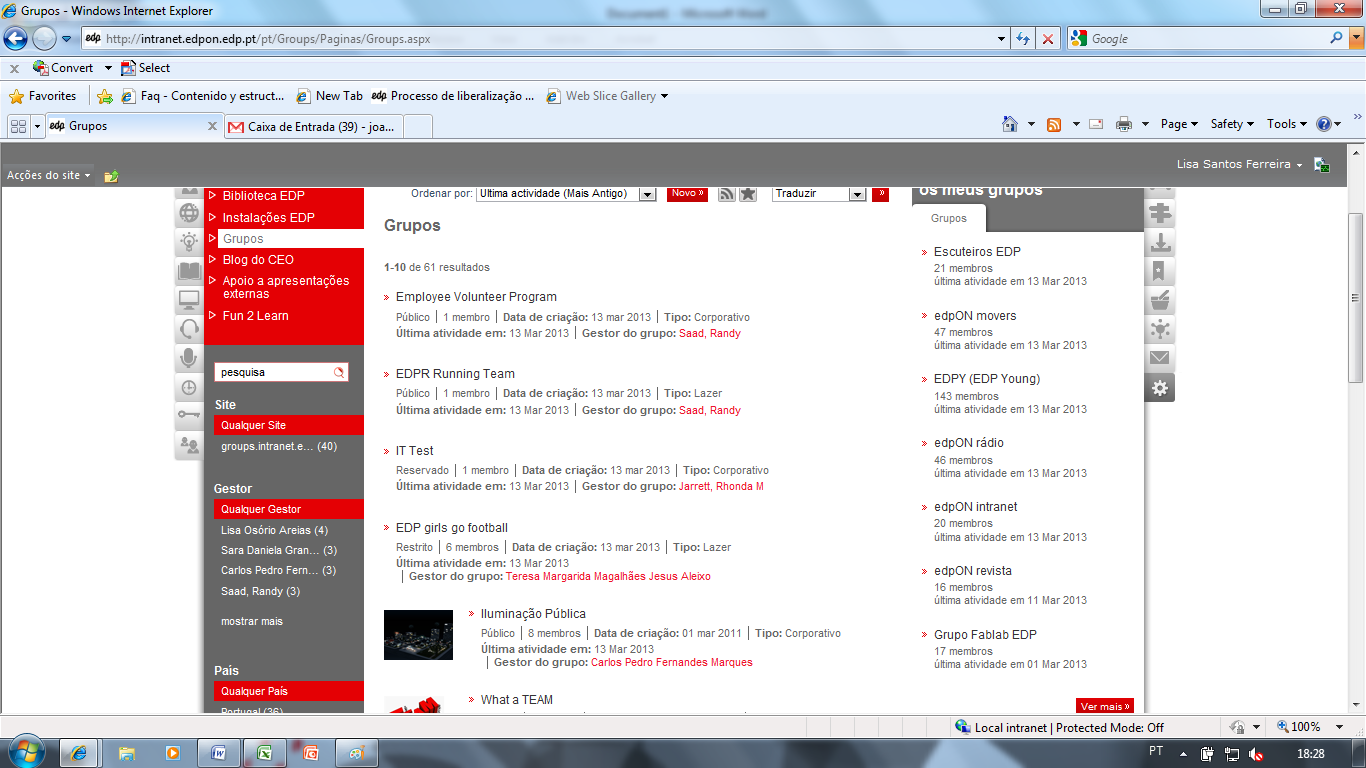Open Fun 2 Learn menu item
Screen dimensions: 1366x768
255,316
